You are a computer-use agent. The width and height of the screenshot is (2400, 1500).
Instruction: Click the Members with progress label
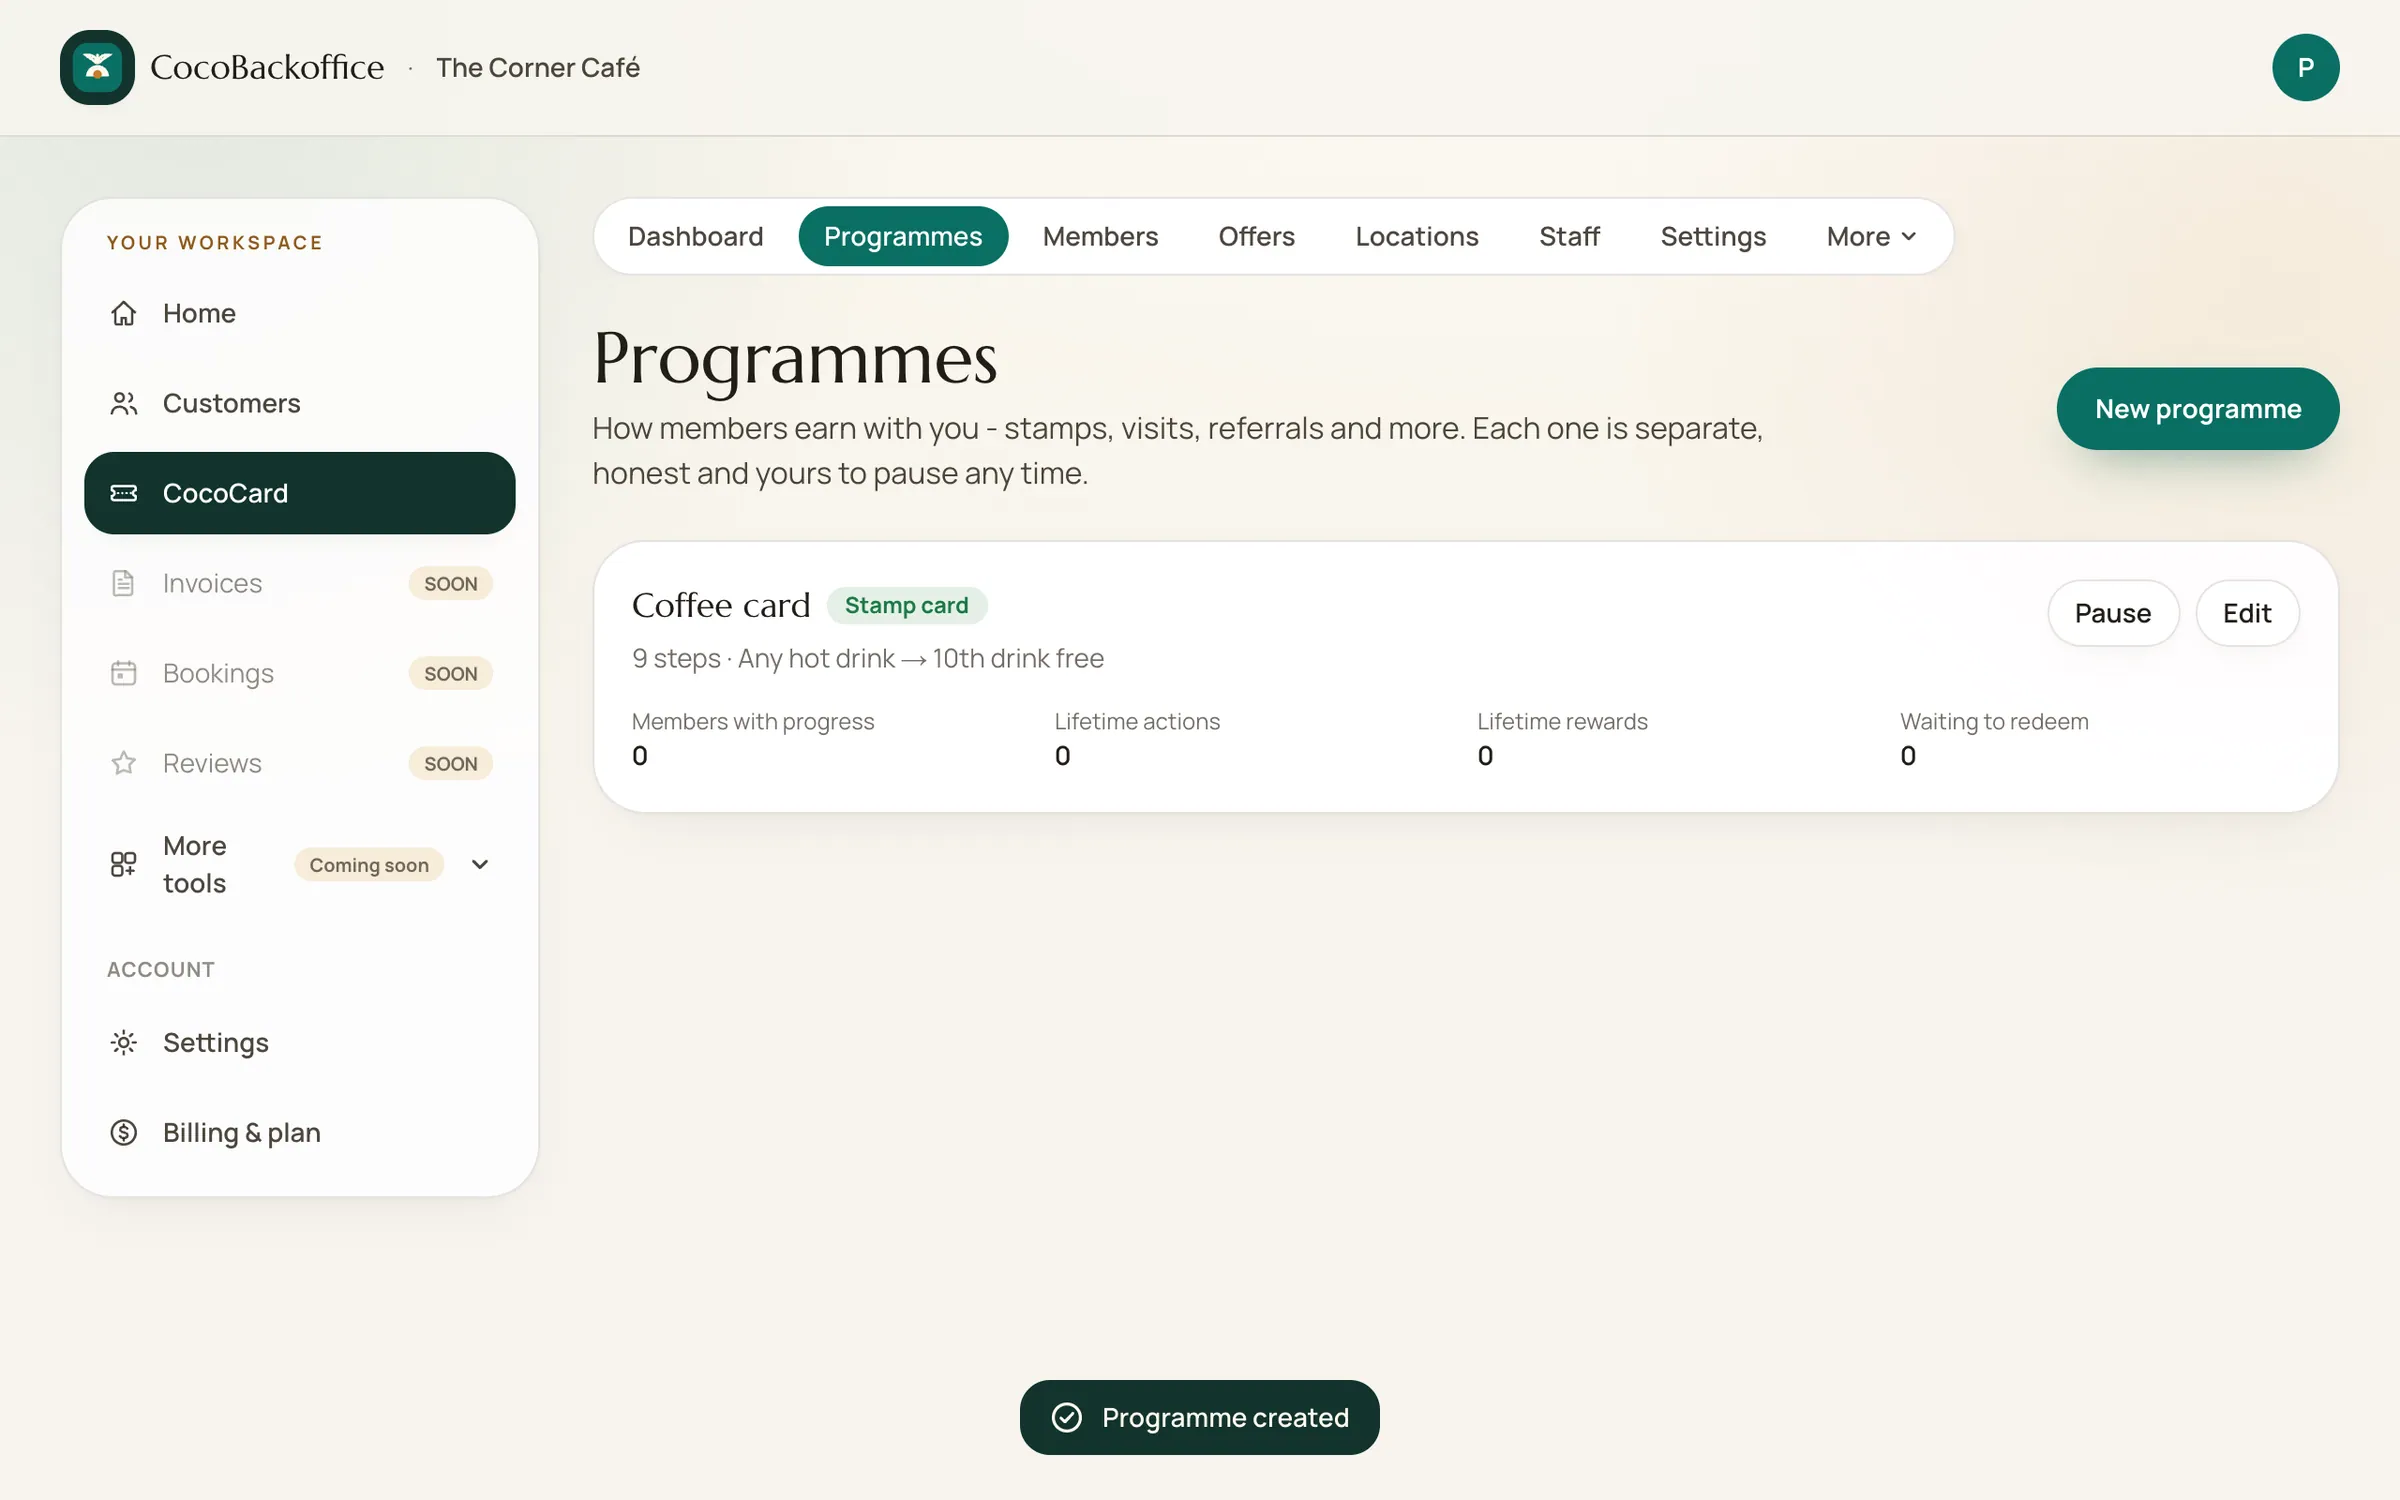tap(753, 721)
